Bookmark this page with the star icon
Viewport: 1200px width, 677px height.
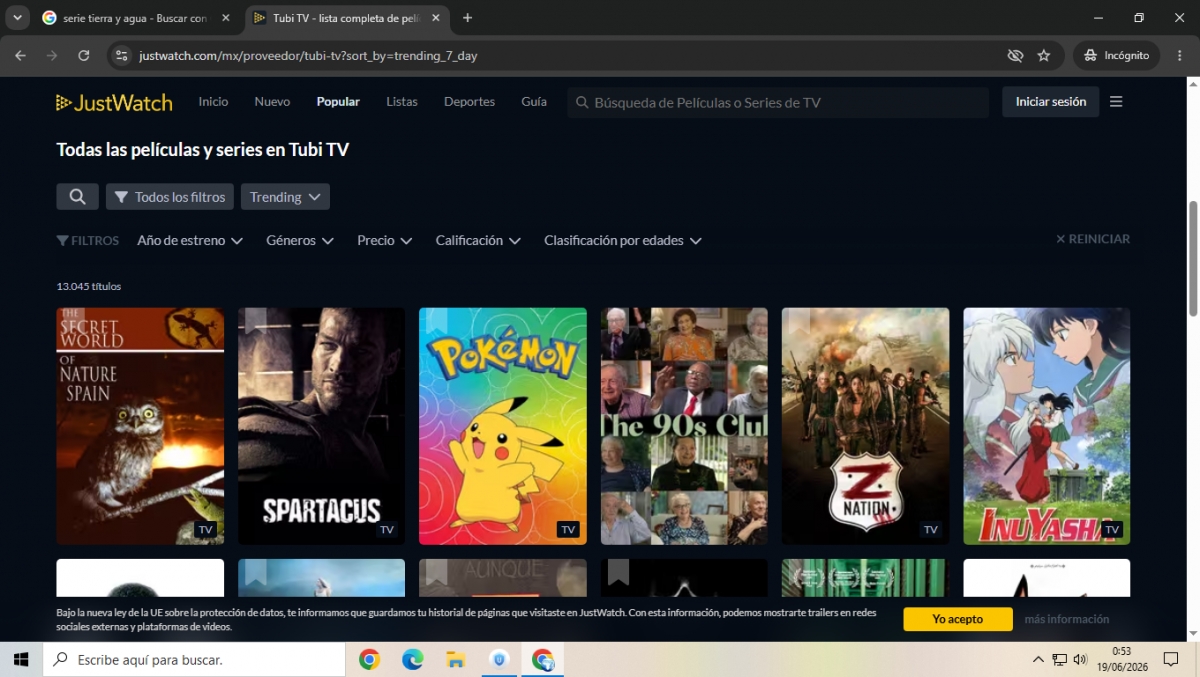1044,56
